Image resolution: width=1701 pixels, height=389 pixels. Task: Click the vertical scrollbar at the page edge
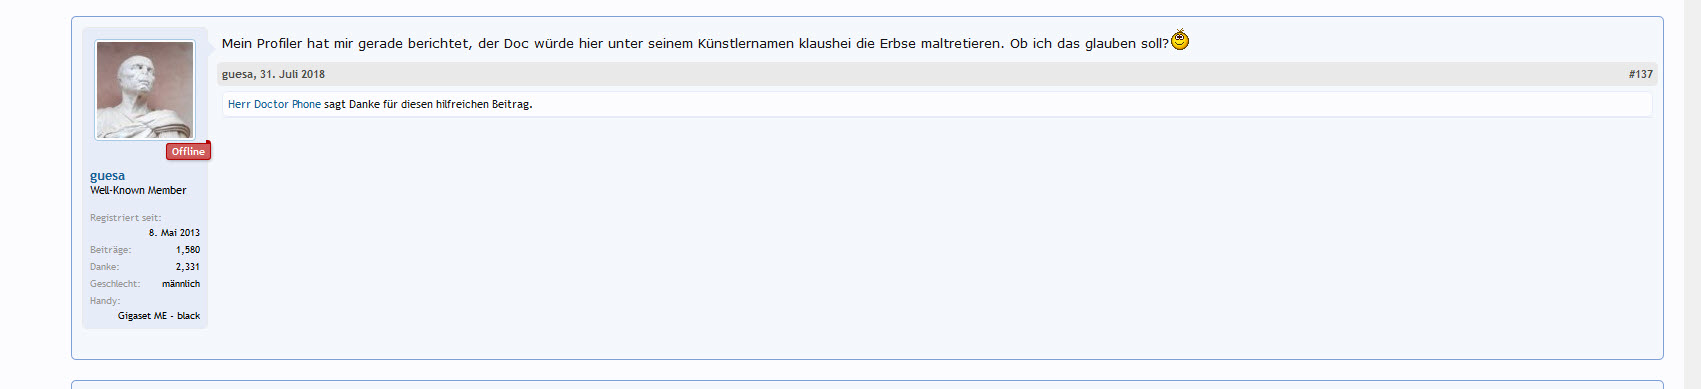[1691, 194]
